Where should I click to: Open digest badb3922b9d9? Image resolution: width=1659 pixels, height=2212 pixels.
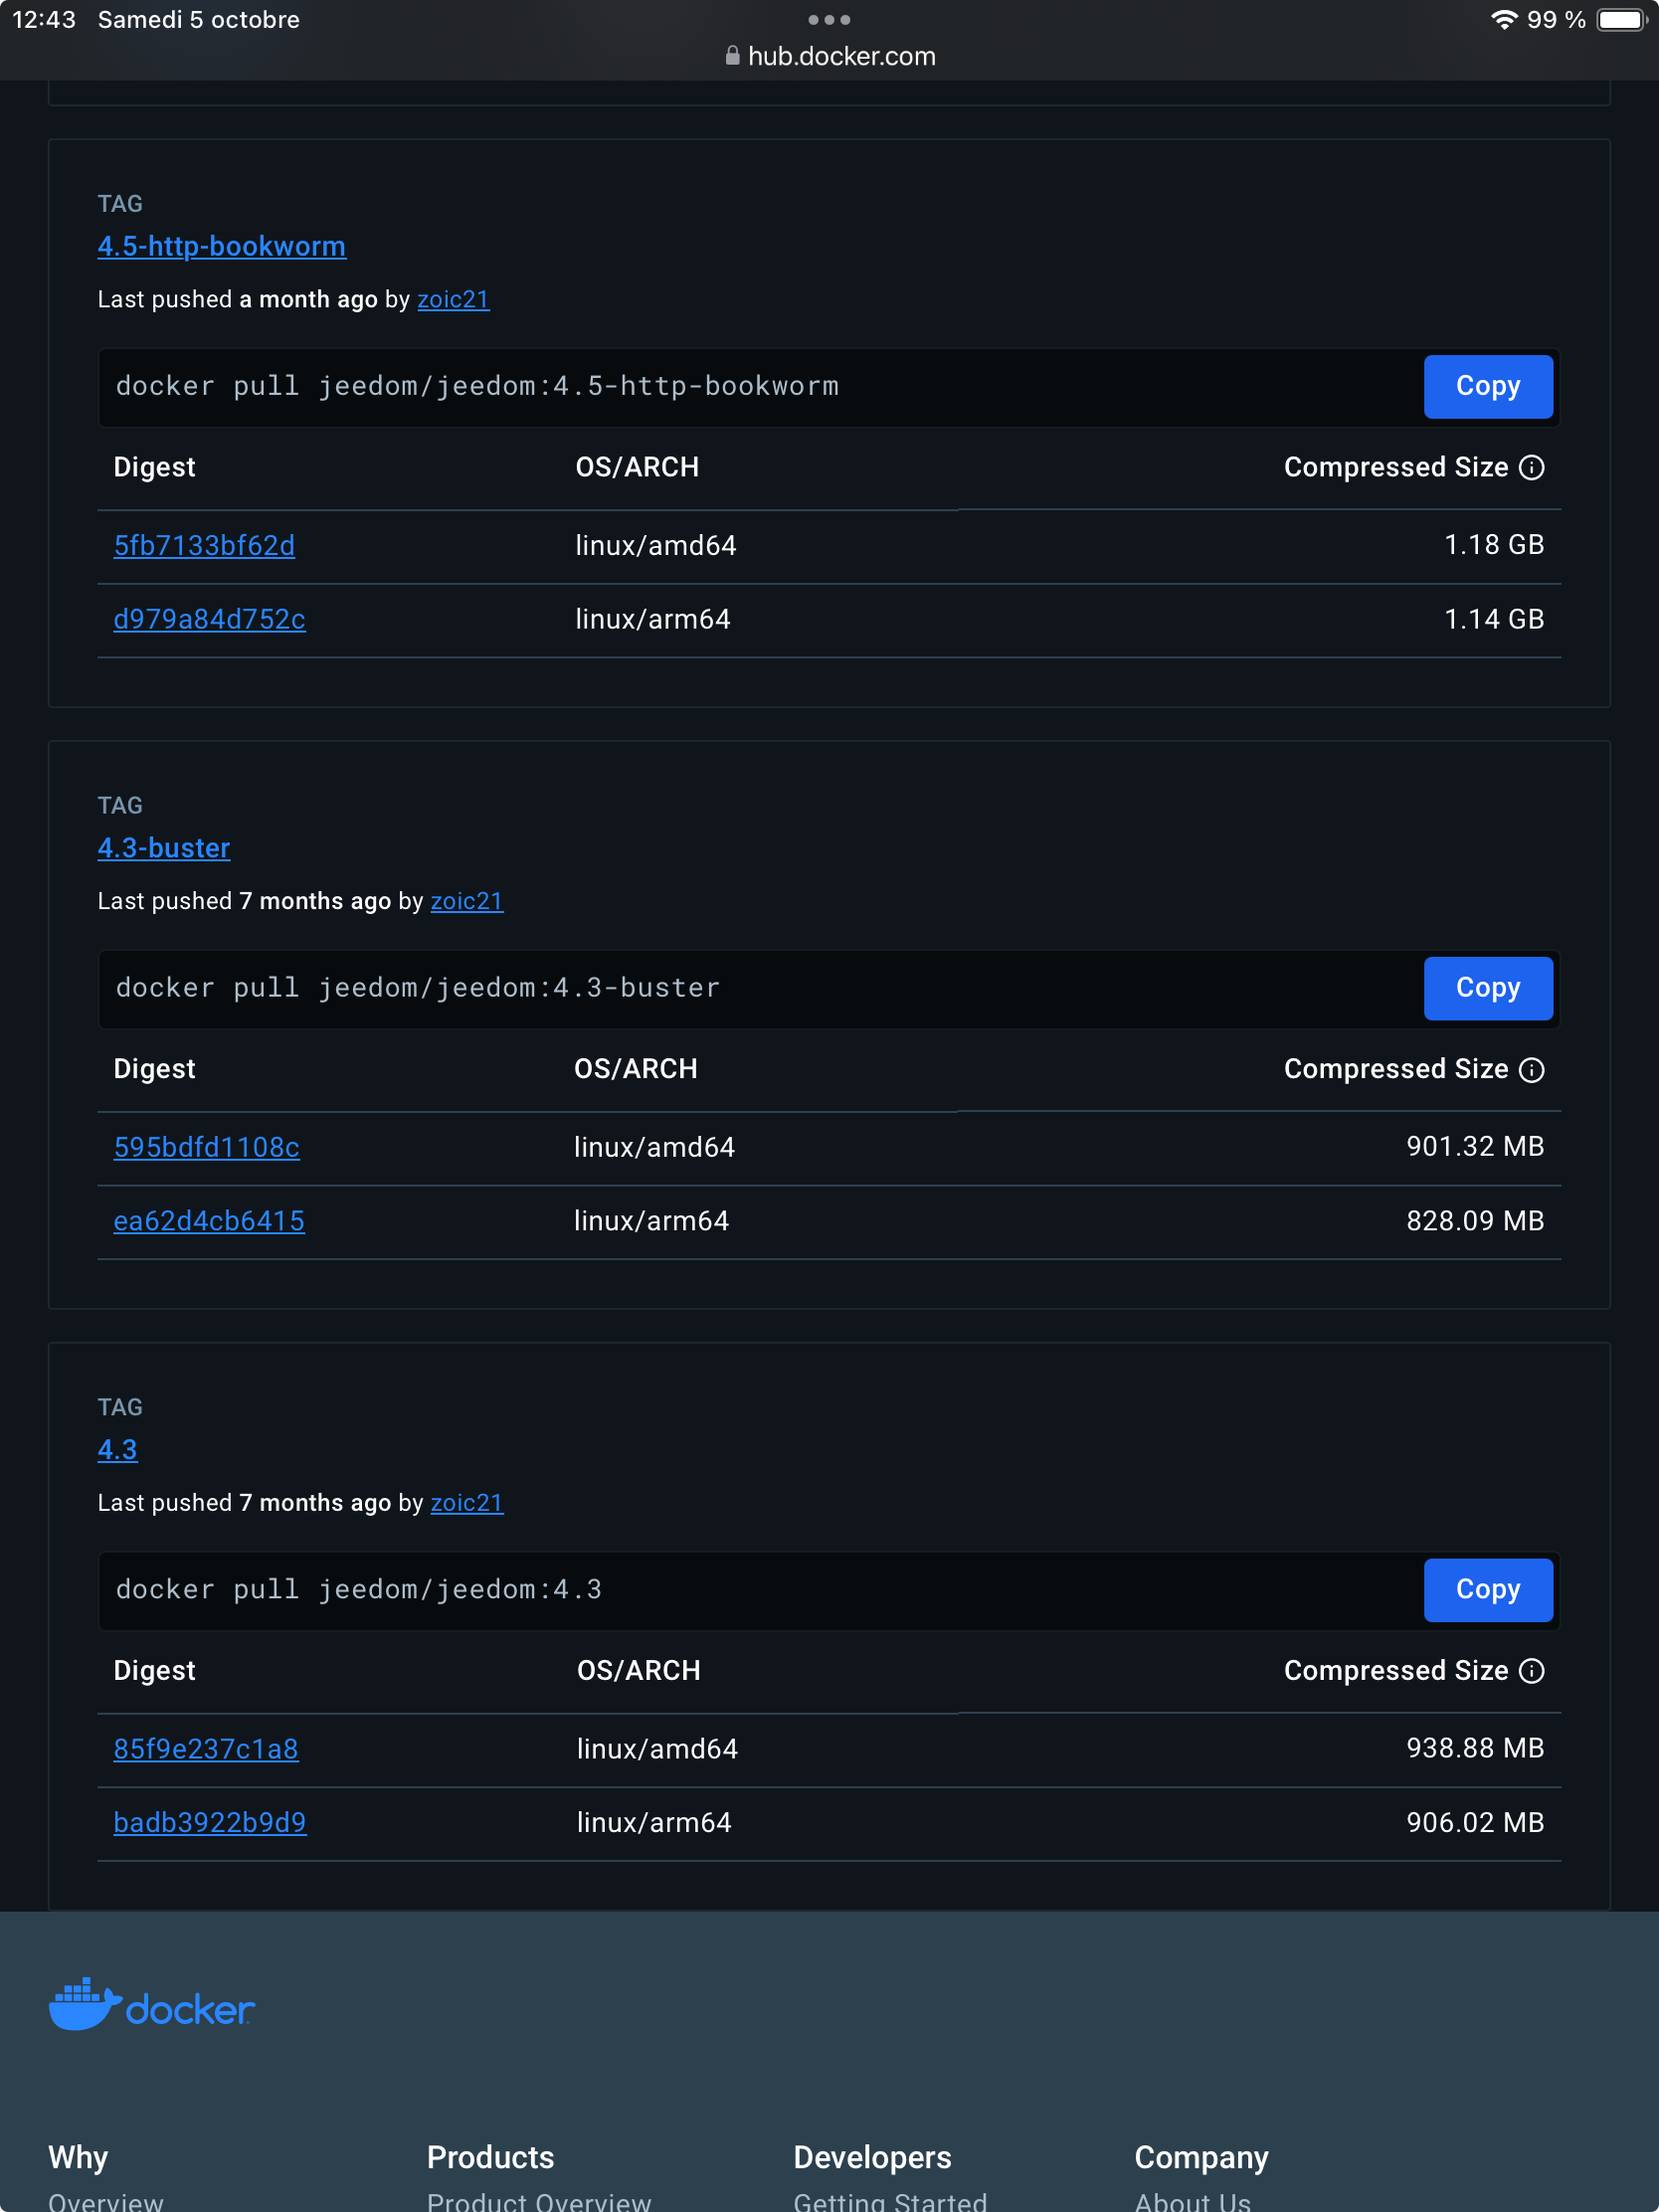tap(210, 1822)
